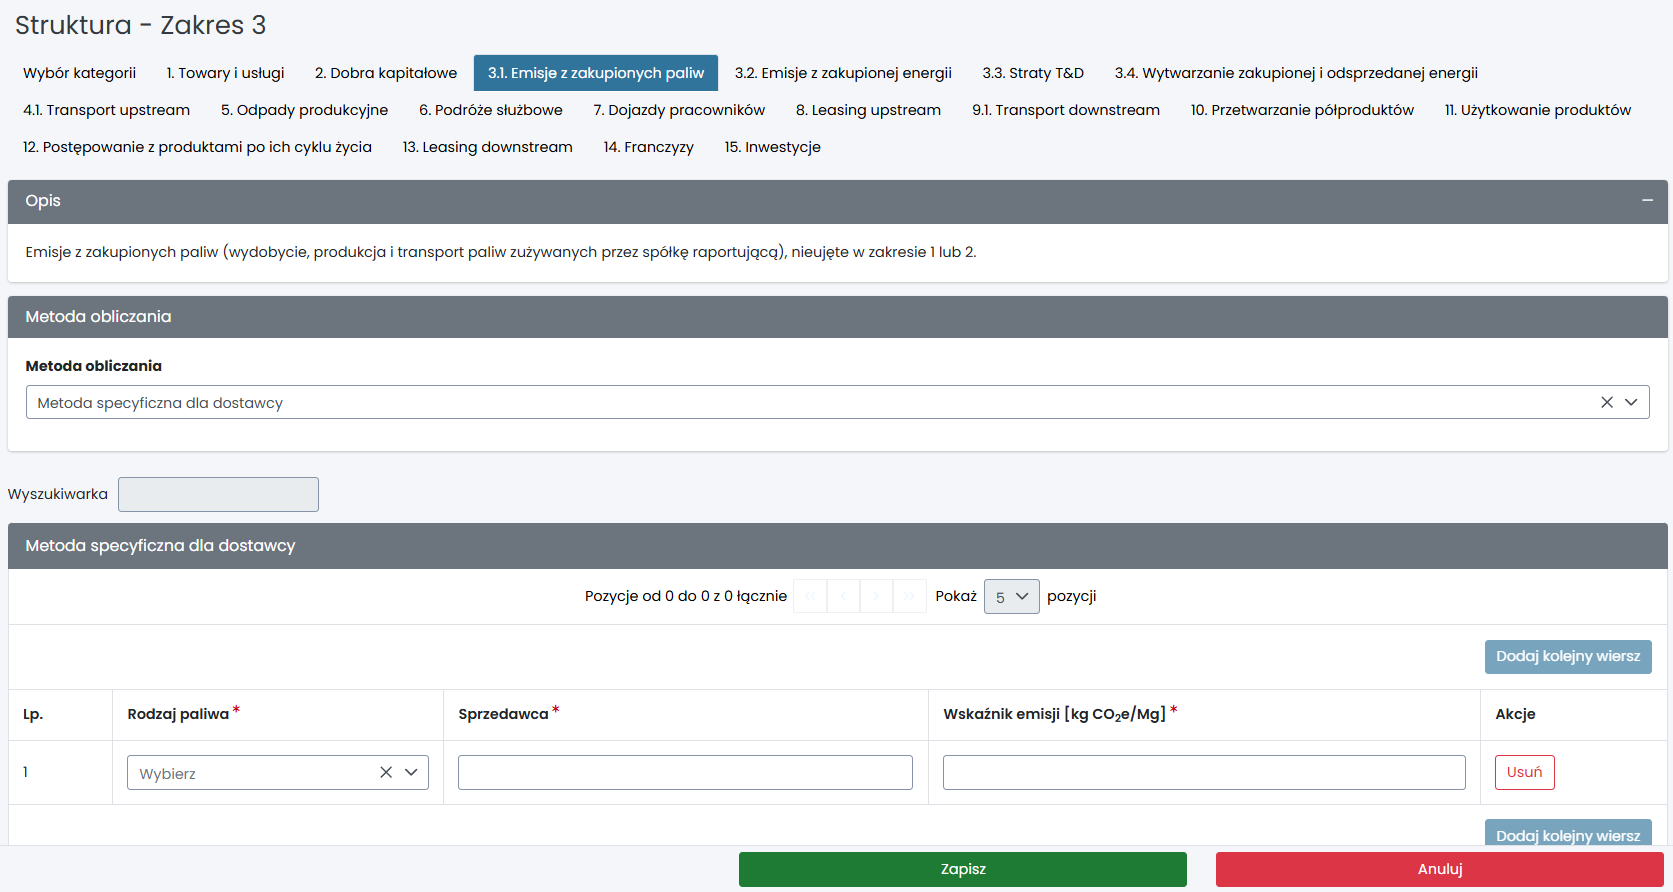Select the Wybór kategorii tab
Image resolution: width=1673 pixels, height=892 pixels.
point(79,73)
